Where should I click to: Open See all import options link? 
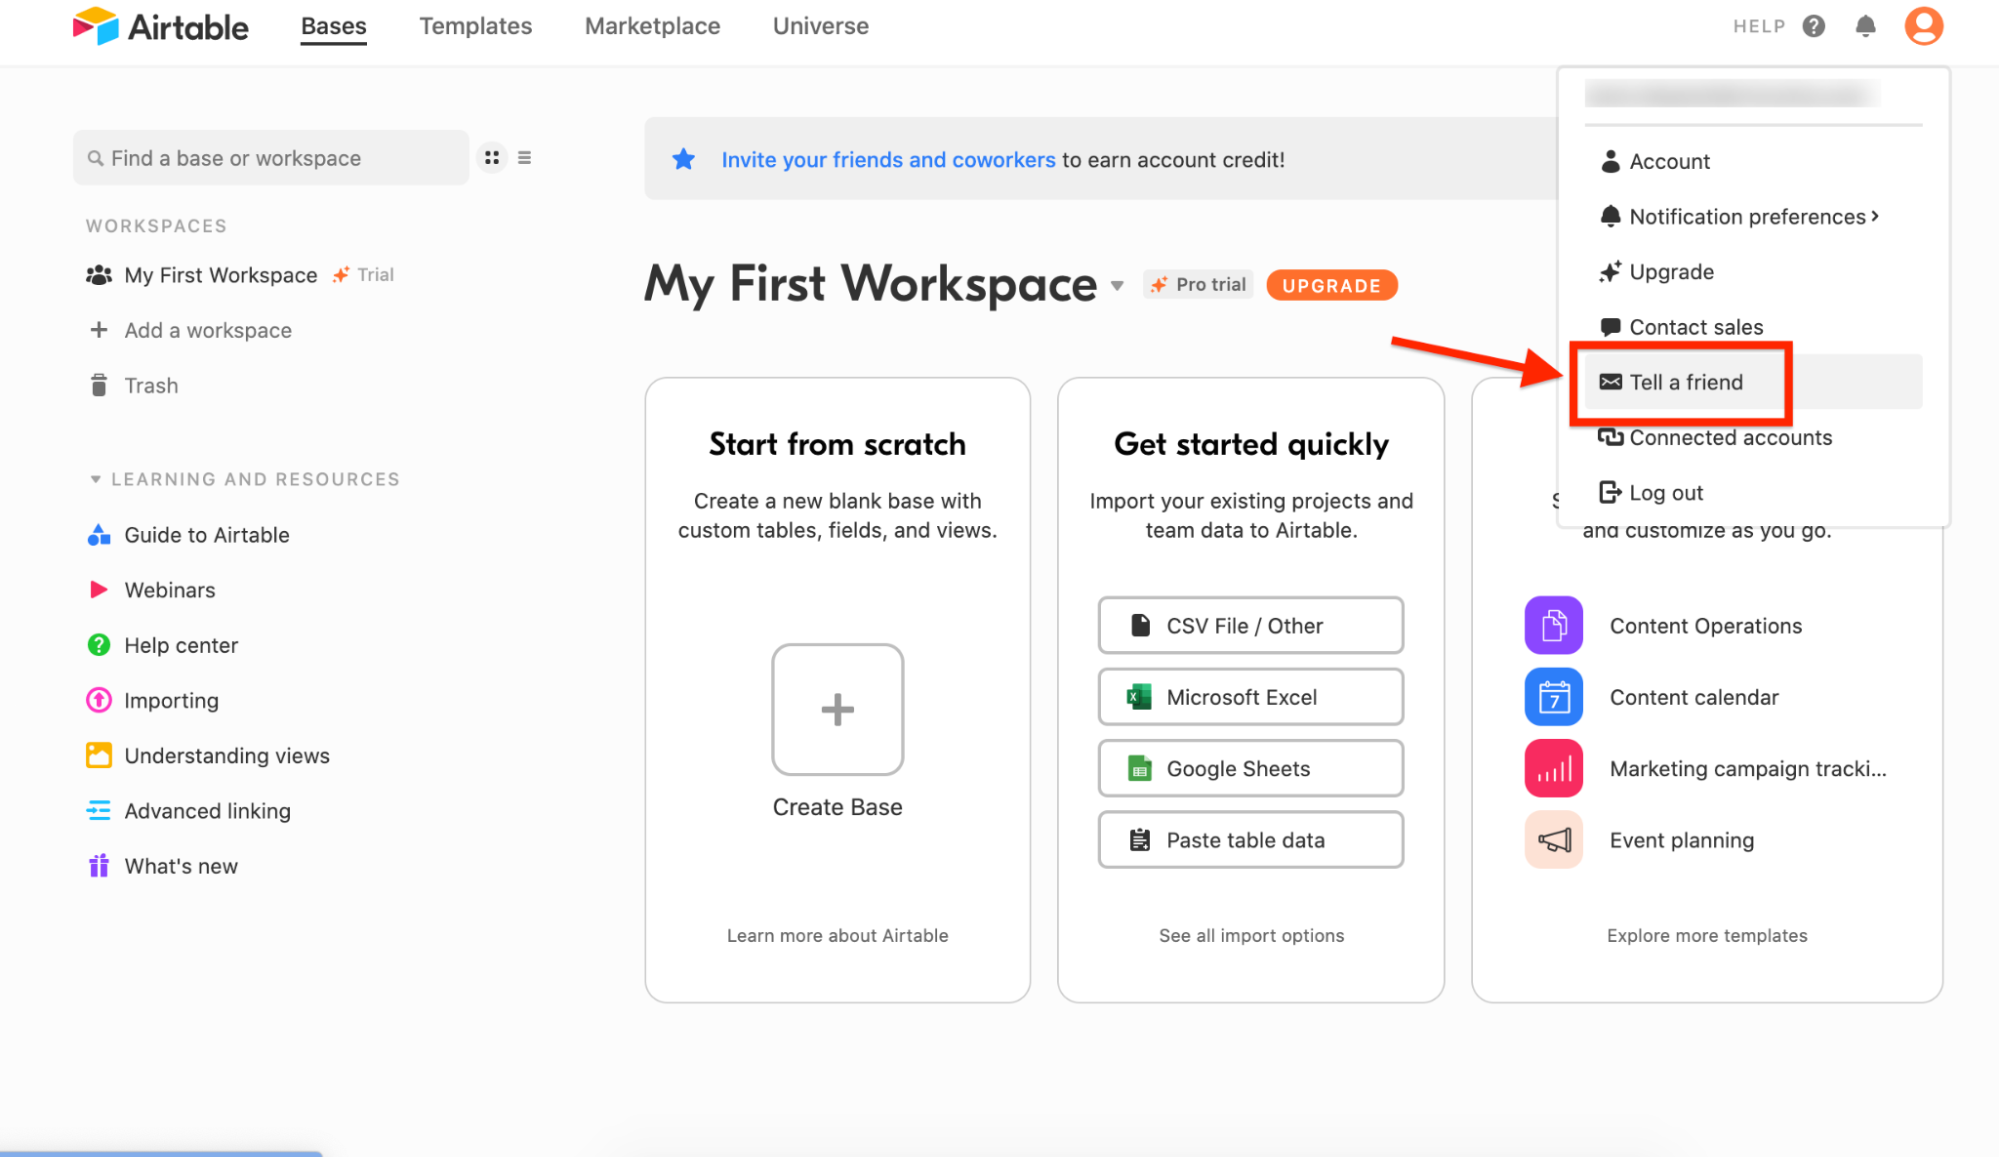tap(1251, 935)
